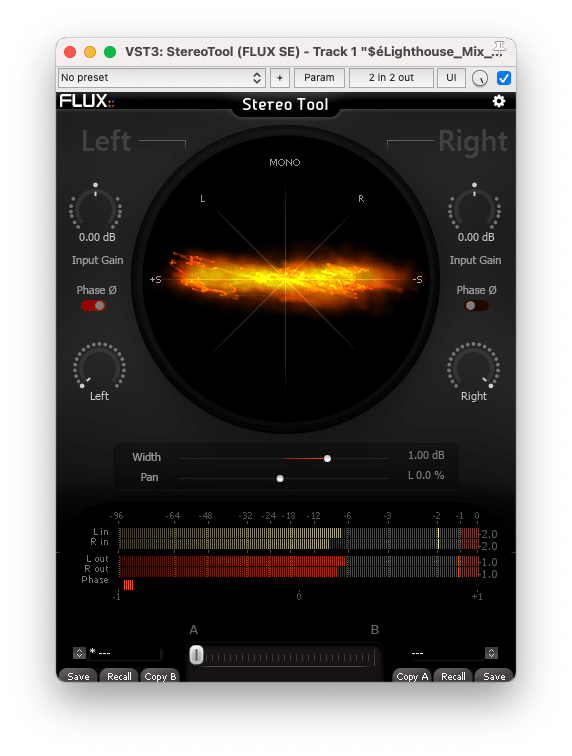This screenshot has width=572, height=756.
Task: Open the No preset dropdown
Action: [x=162, y=78]
